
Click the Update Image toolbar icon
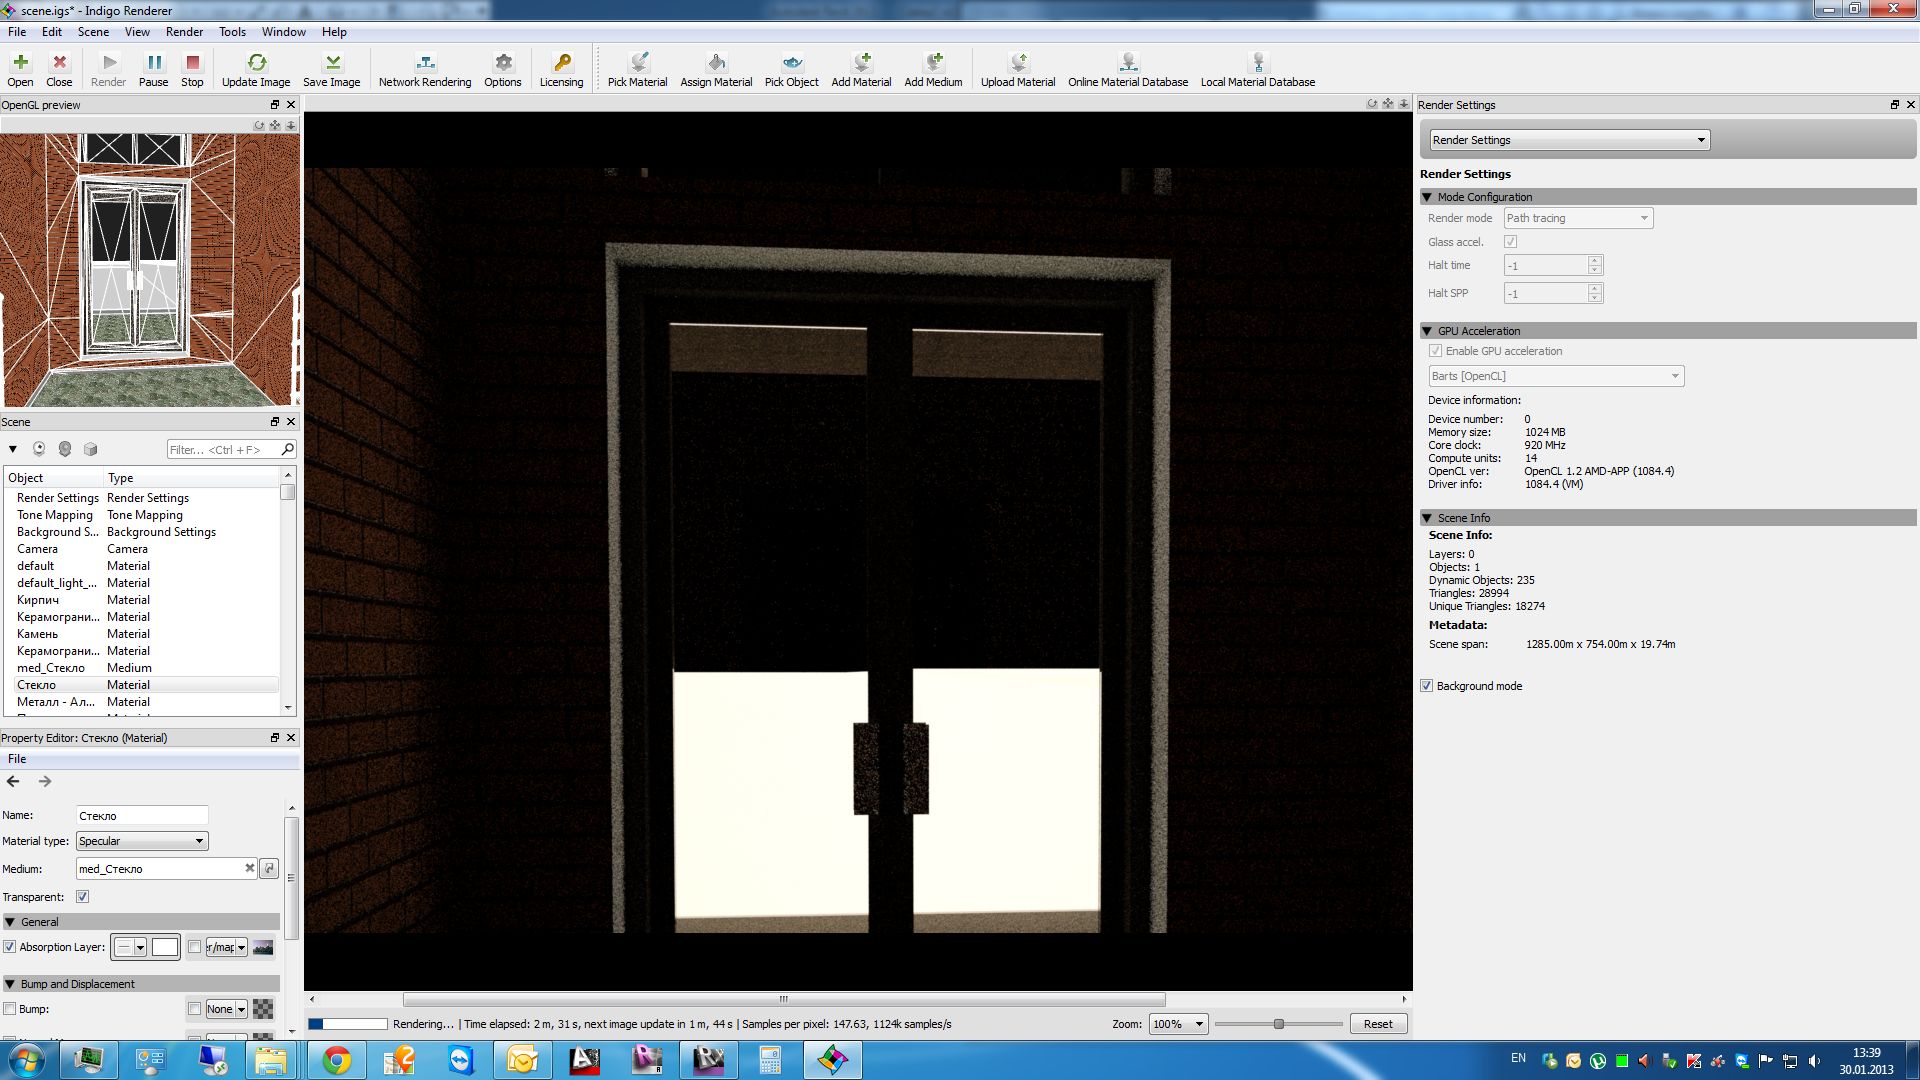(x=256, y=63)
